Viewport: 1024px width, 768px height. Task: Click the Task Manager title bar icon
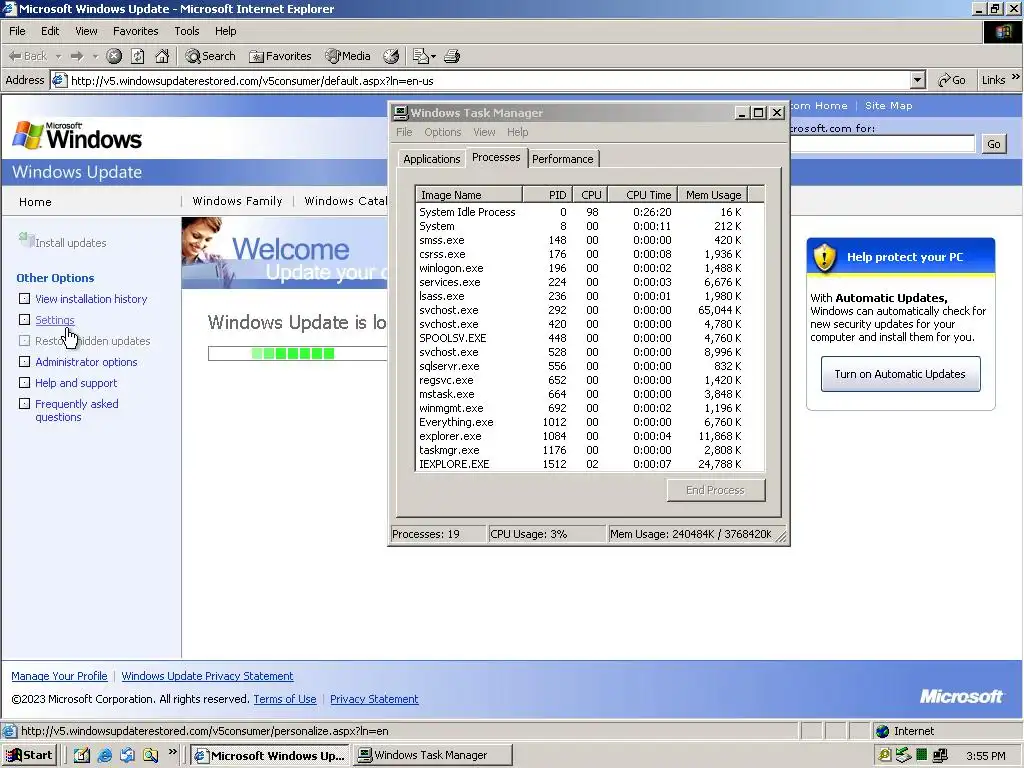(401, 113)
